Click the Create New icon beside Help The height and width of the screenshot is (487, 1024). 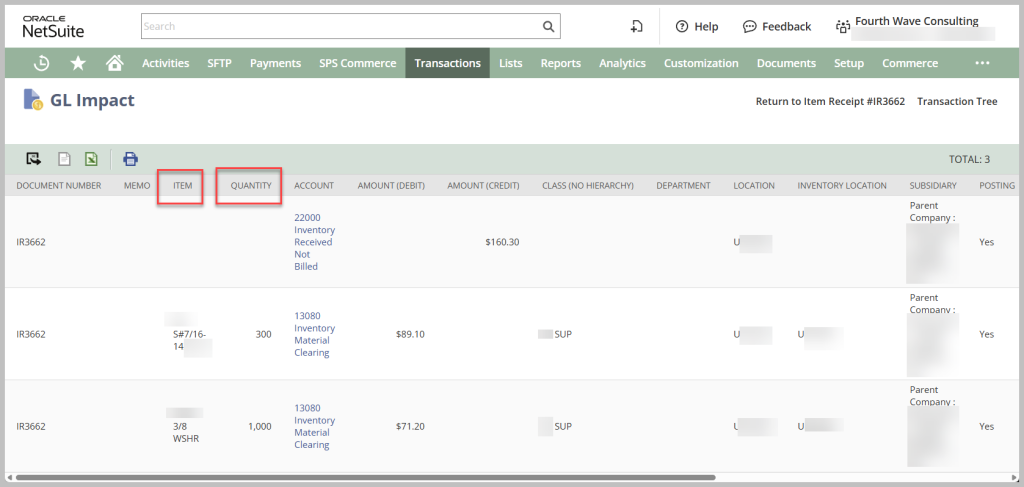coord(637,26)
